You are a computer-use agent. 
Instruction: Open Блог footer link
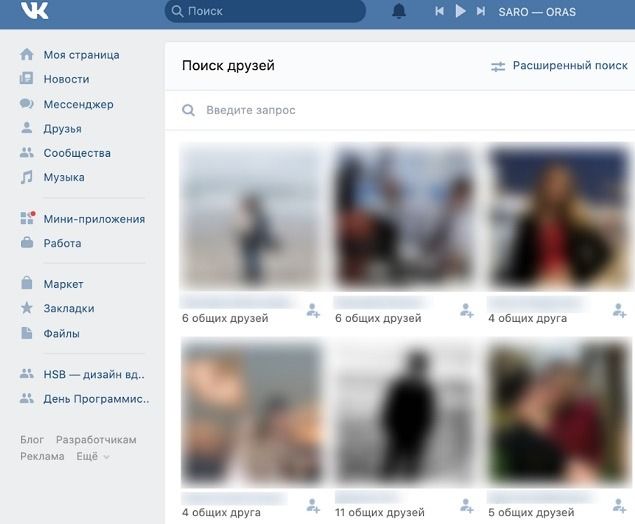tap(32, 440)
